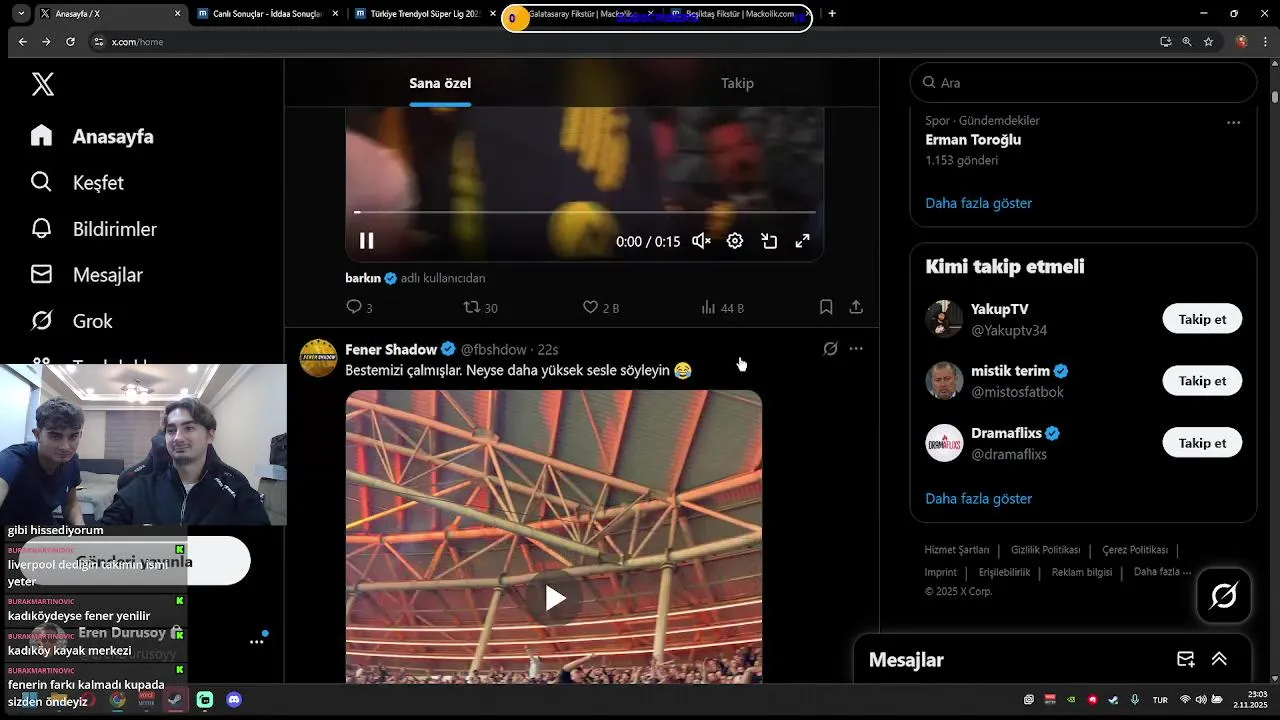This screenshot has height=720, width=1280.
Task: Switch to Türkiye Trendyol Süper Lig tab
Action: coord(425,14)
